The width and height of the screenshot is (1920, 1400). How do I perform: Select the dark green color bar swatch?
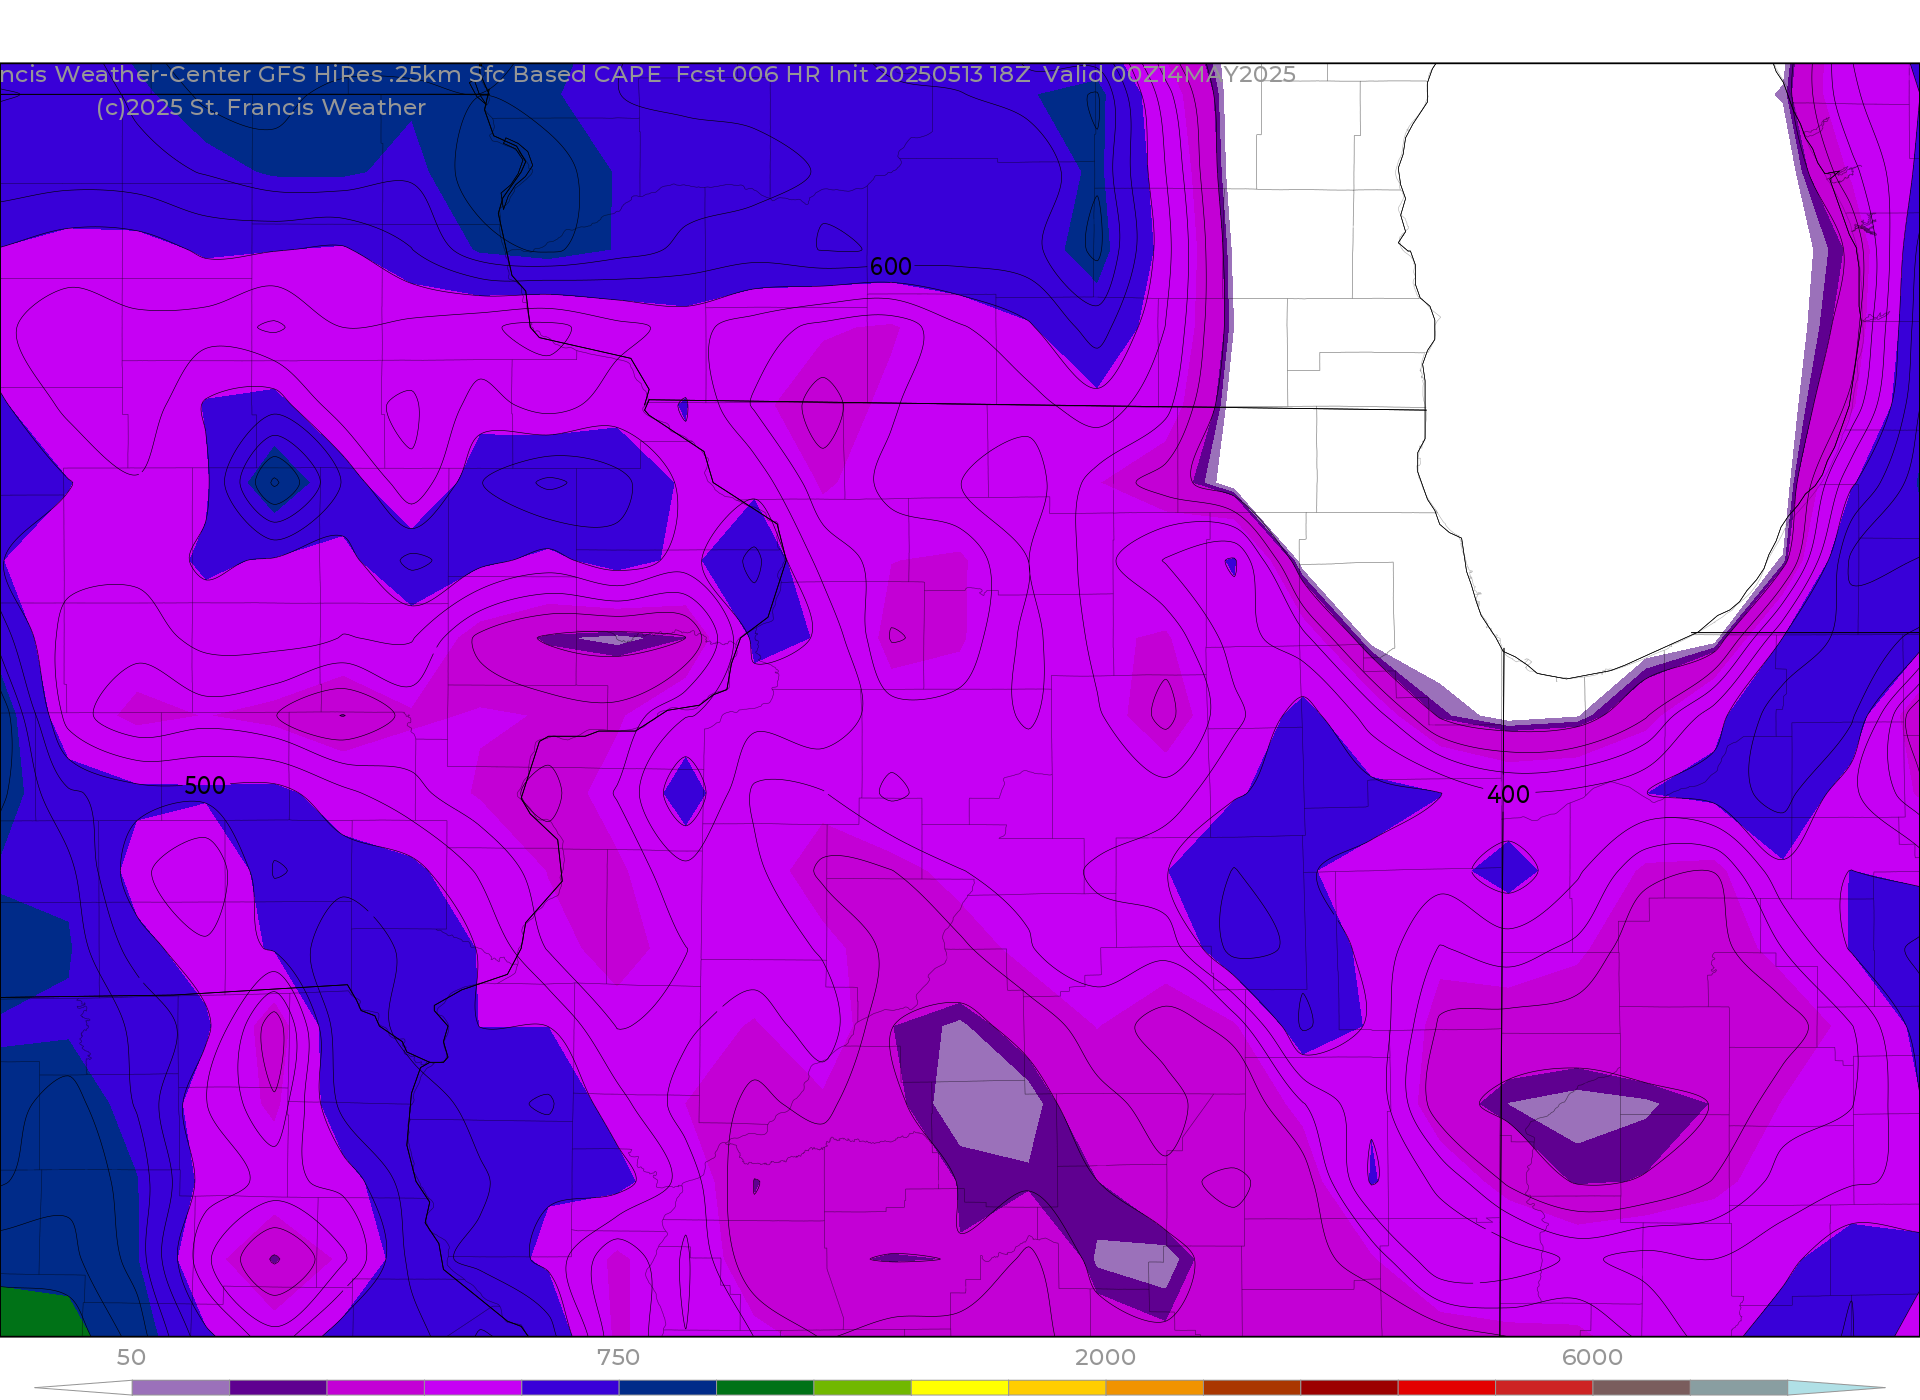[x=765, y=1388]
